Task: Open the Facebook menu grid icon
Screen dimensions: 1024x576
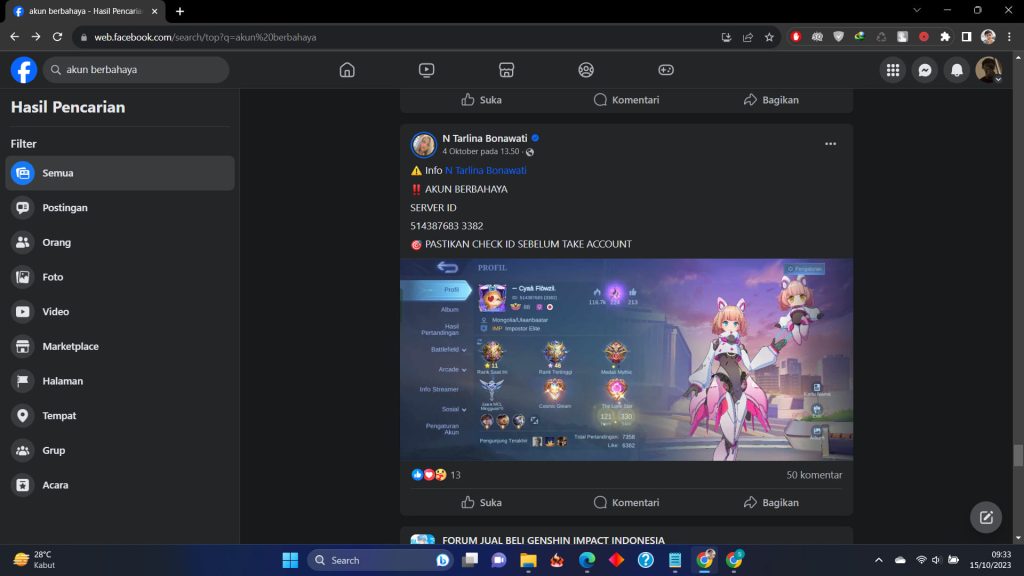Action: tap(893, 70)
